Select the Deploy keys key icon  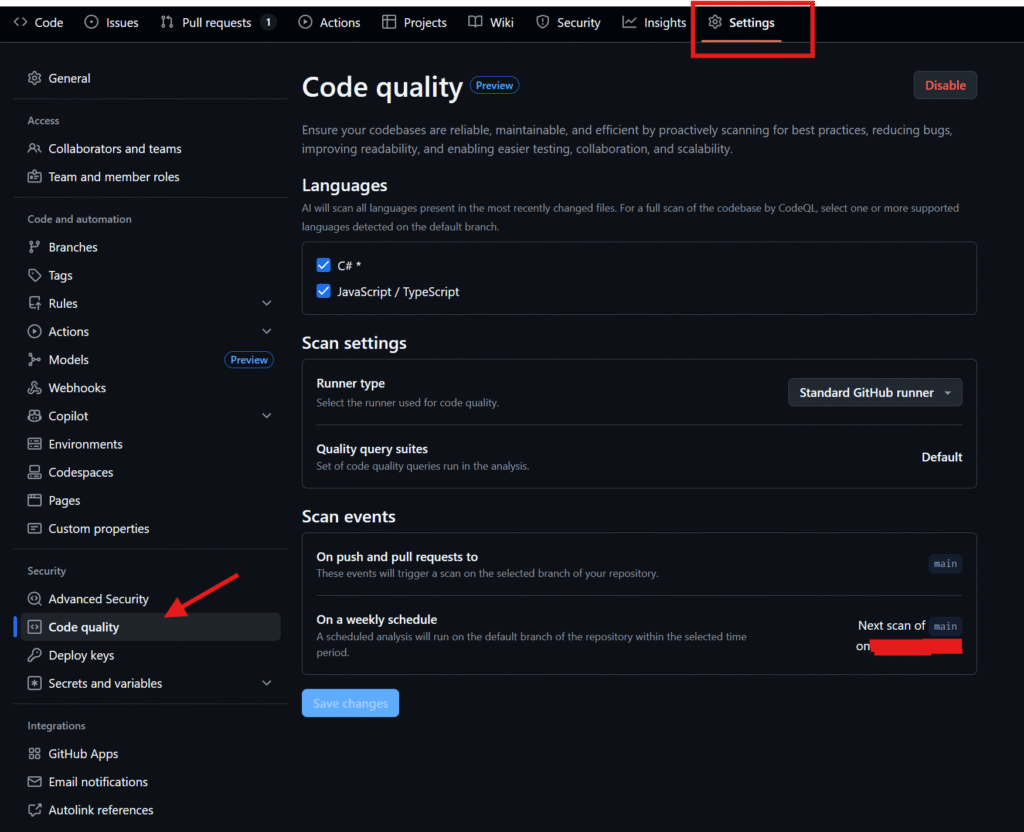click(x=35, y=656)
